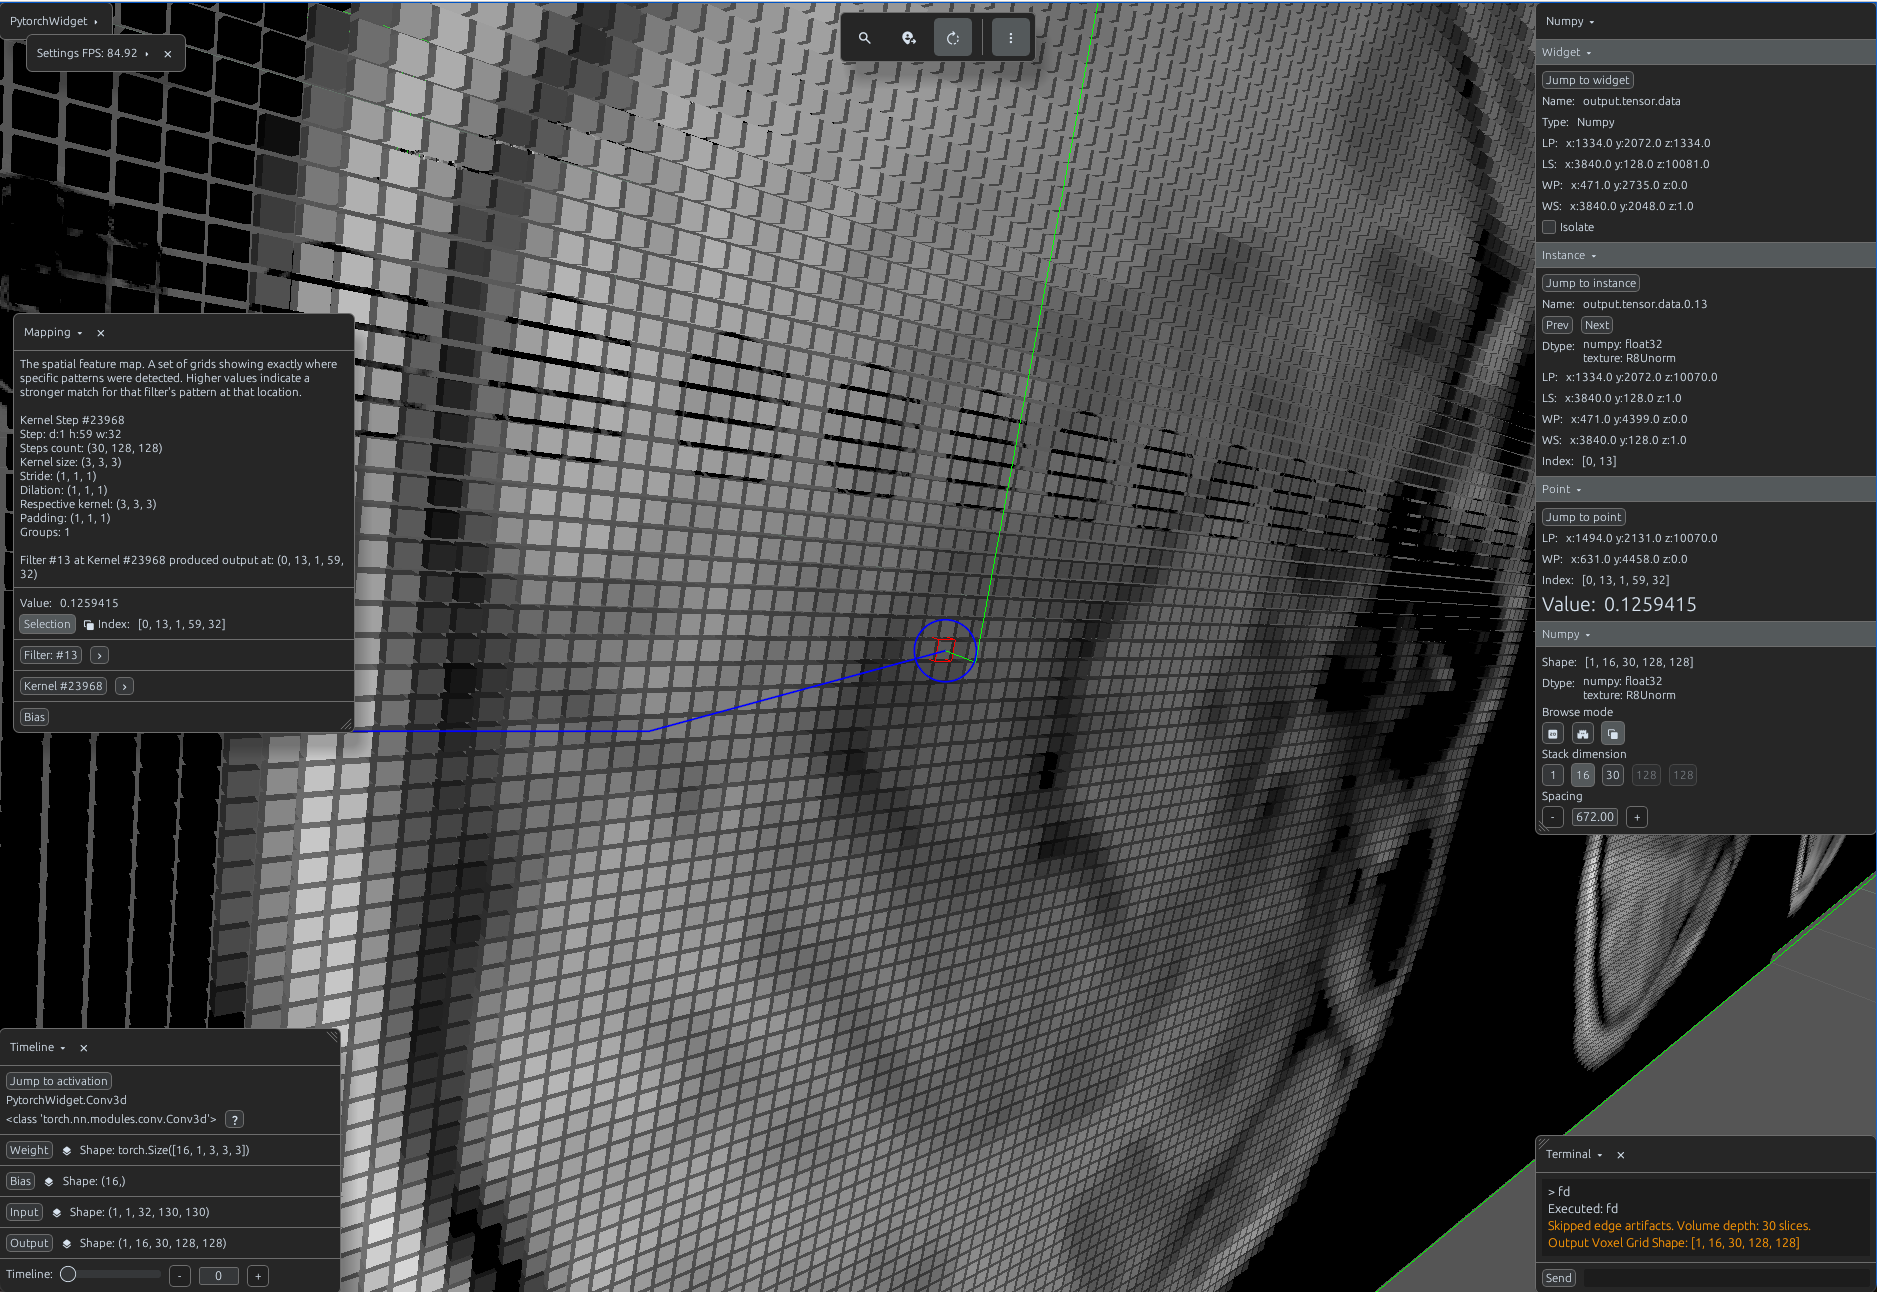1877x1292 pixels.
Task: Select the 2D browse mode icon
Action: pos(1553,734)
